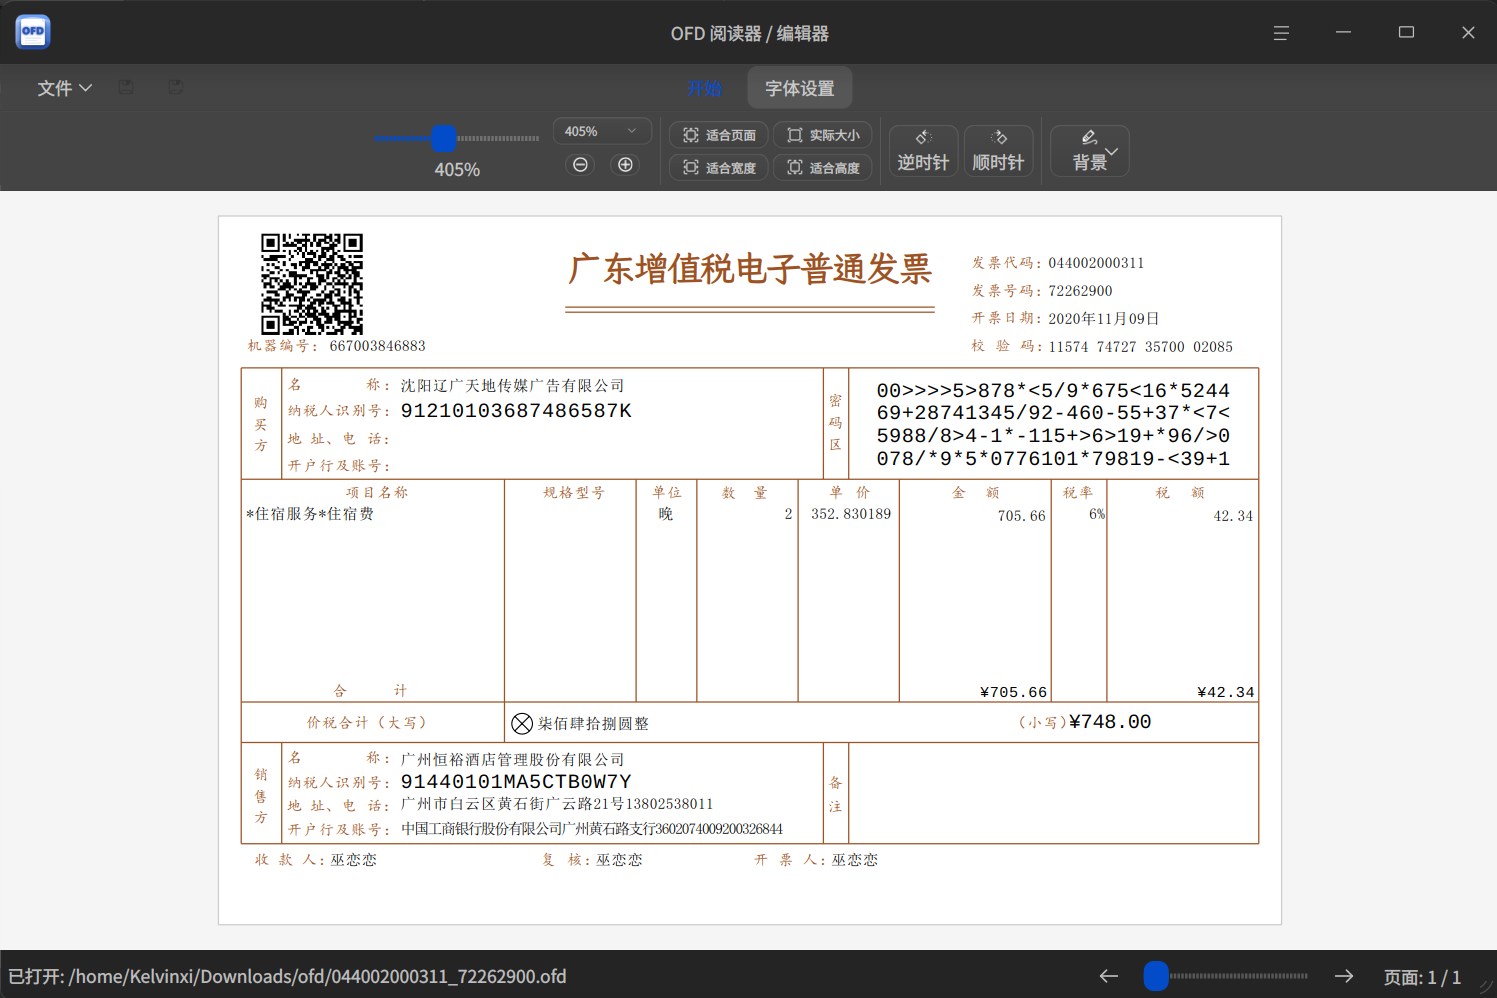1497x998 pixels.
Task: Zoom in with the plus button
Action: pyautogui.click(x=625, y=165)
